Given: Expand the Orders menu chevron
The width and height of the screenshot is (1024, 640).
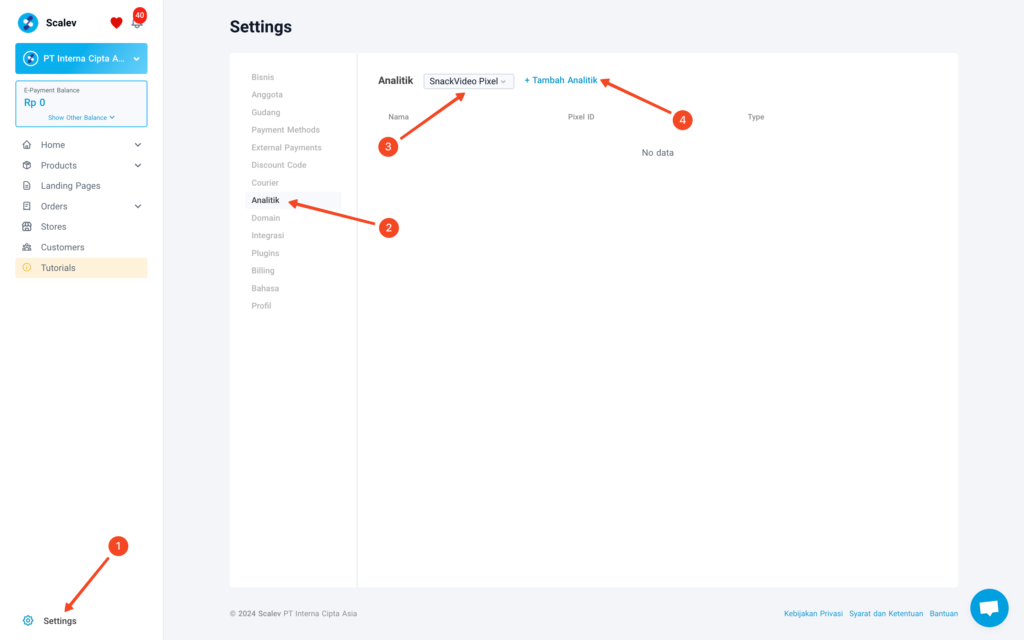Looking at the screenshot, I should [138, 206].
